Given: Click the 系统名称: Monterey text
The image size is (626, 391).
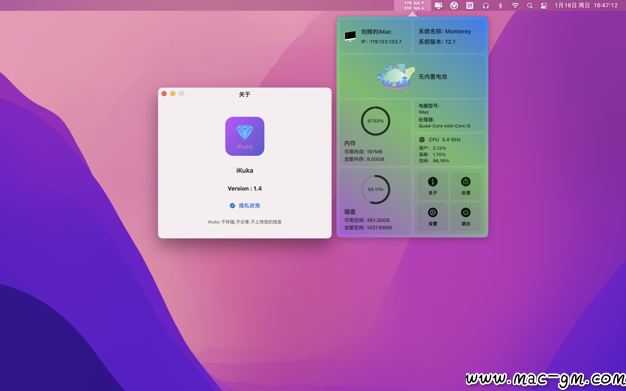Looking at the screenshot, I should pos(445,31).
